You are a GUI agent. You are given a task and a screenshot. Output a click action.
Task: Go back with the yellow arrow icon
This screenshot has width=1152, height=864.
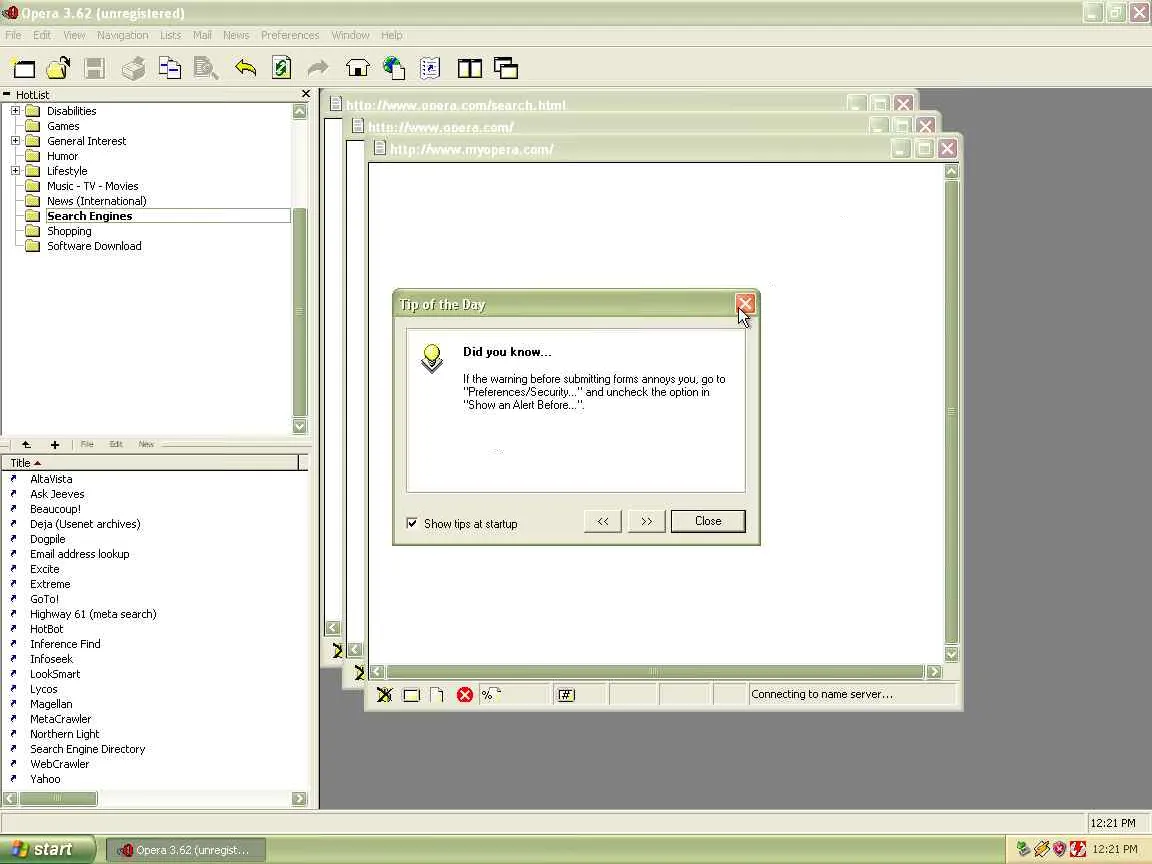click(x=245, y=68)
